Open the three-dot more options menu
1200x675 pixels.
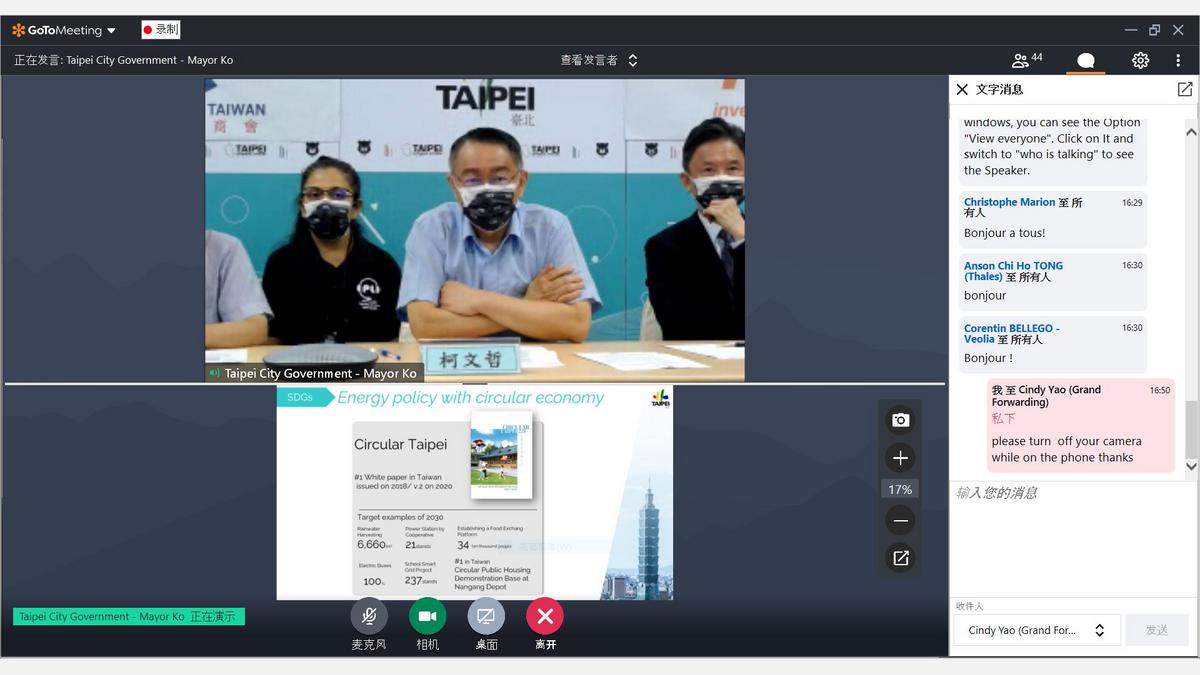coord(1178,60)
